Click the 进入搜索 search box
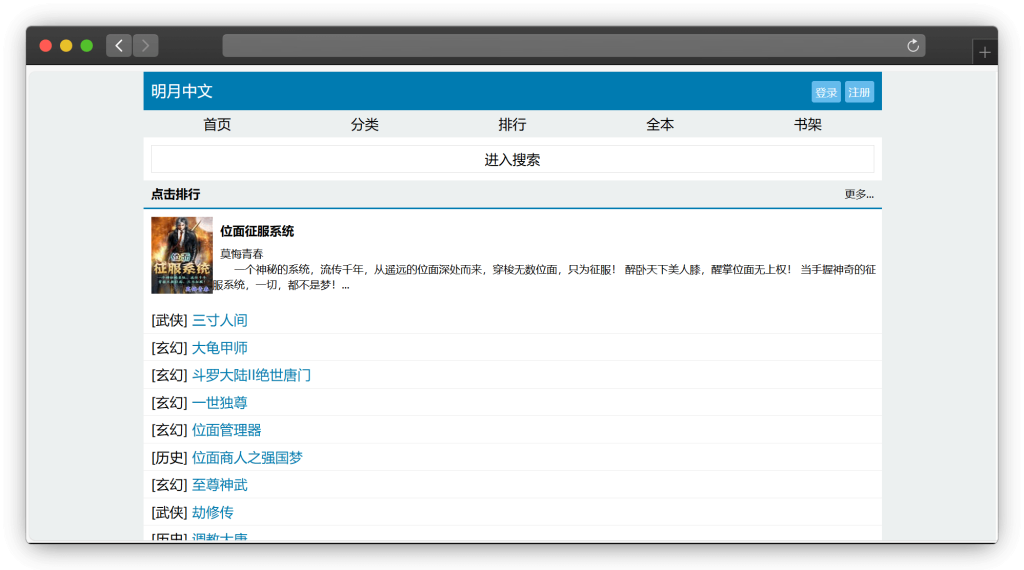The width and height of the screenshot is (1024, 570). pyautogui.click(x=512, y=159)
